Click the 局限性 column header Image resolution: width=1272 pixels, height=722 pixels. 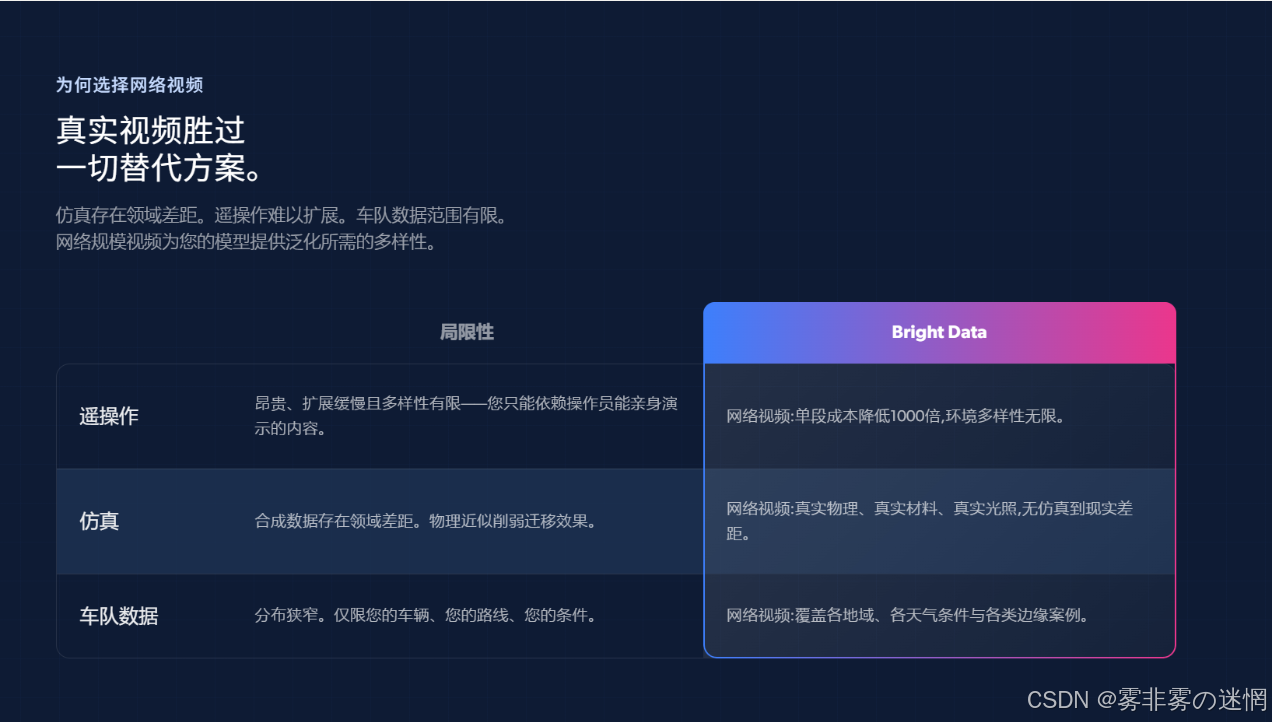click(x=467, y=332)
